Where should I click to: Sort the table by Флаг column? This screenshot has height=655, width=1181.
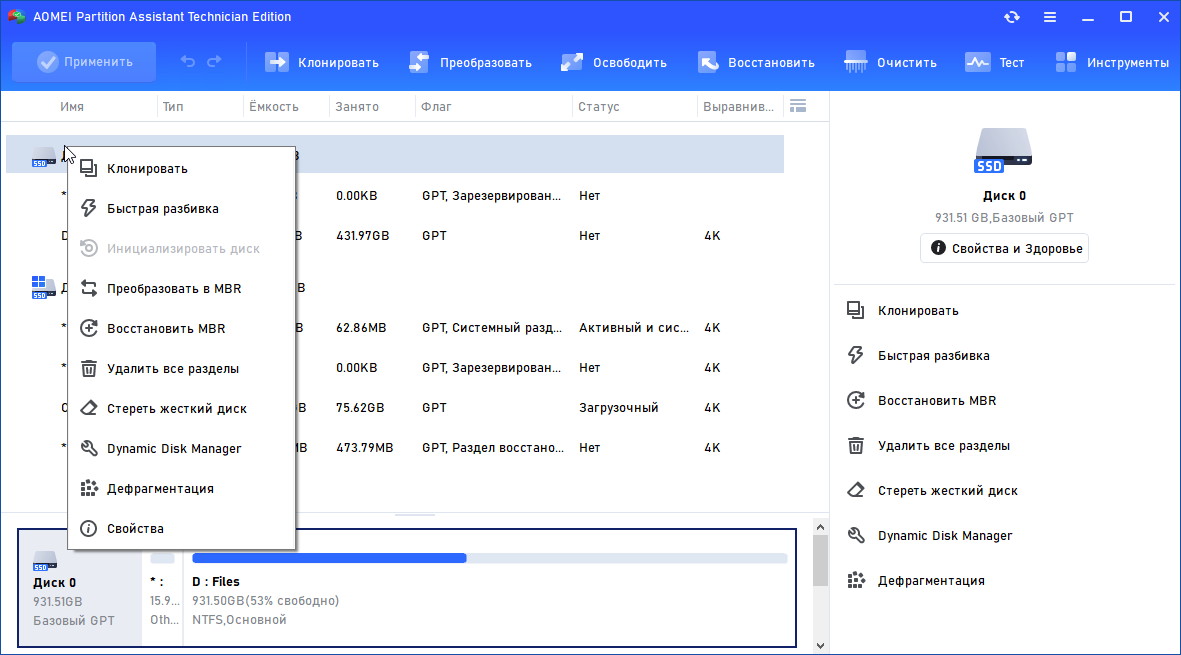436,107
